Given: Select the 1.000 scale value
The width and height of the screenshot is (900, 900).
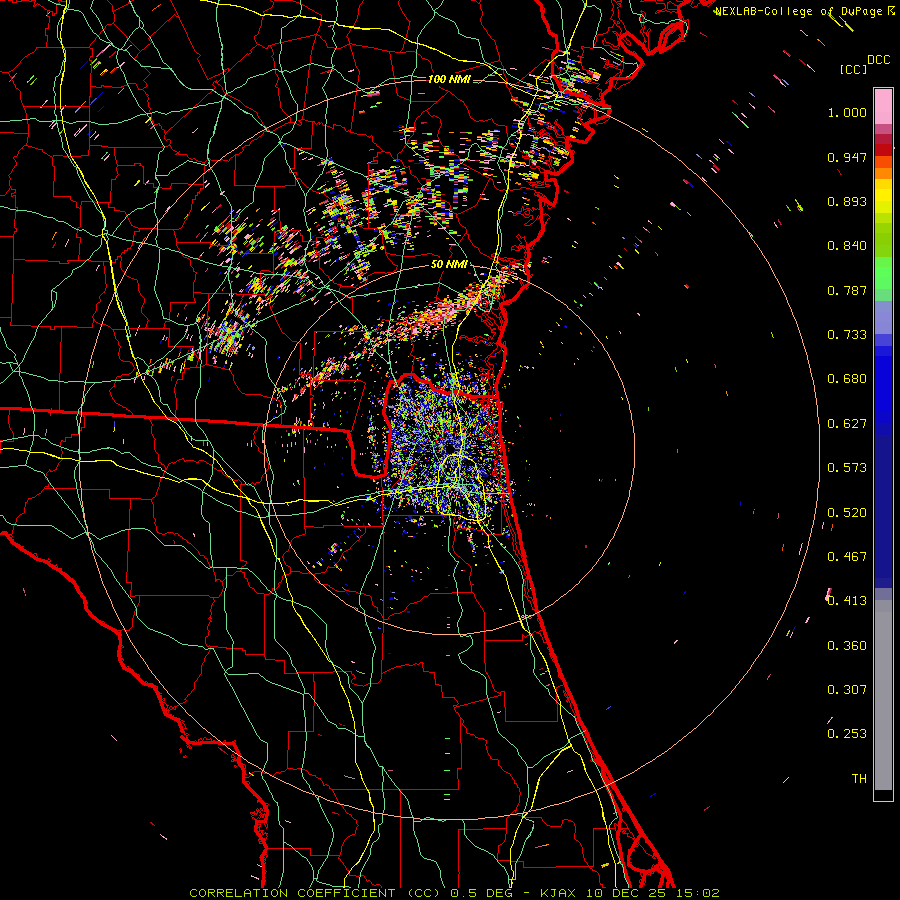Looking at the screenshot, I should tap(847, 112).
